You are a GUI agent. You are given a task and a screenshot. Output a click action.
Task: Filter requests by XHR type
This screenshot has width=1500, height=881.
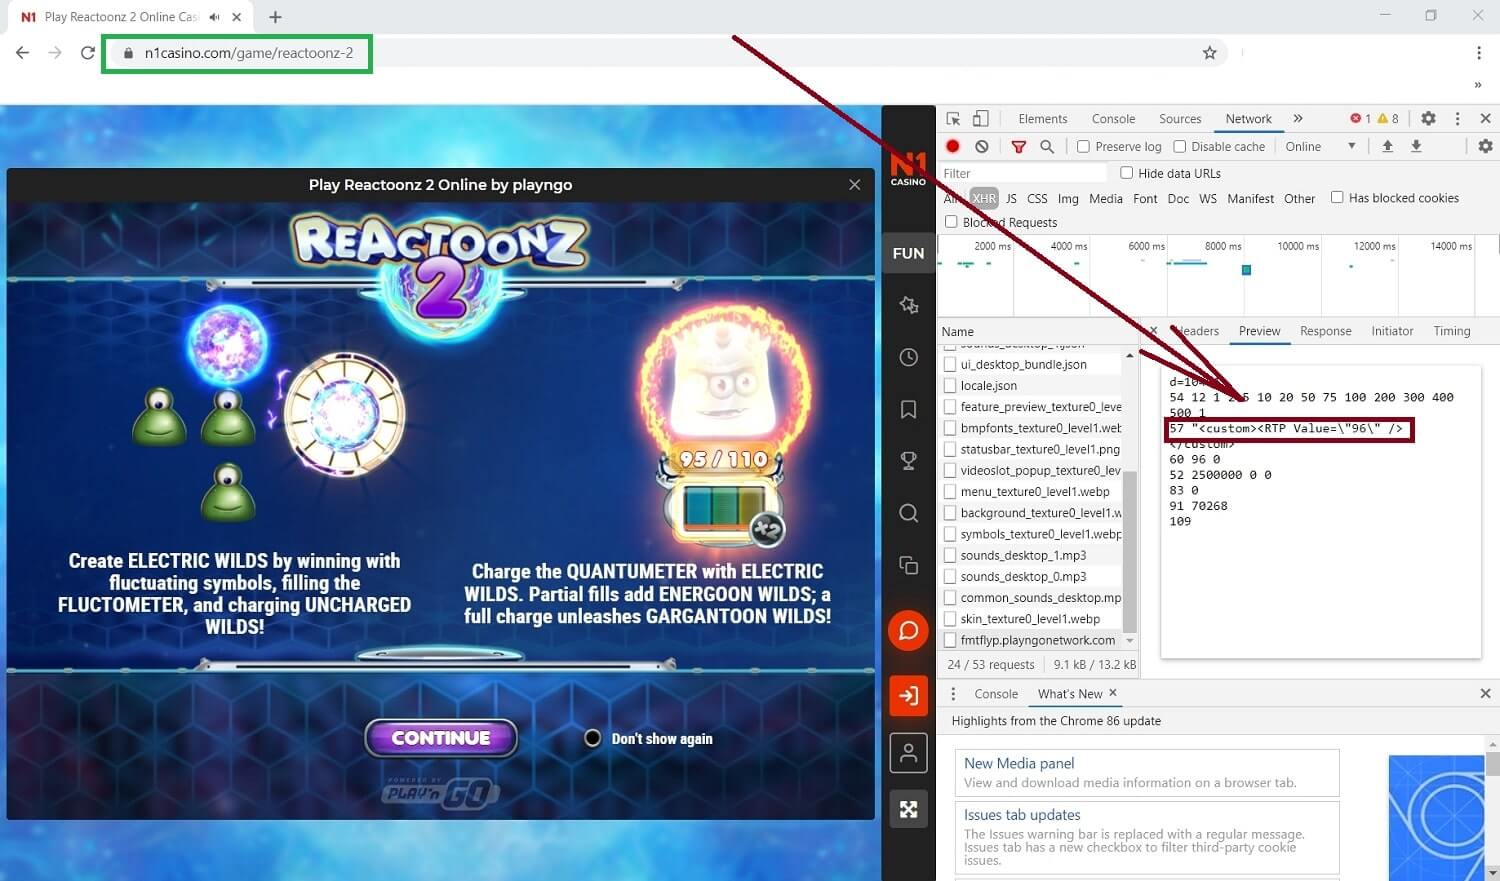(984, 198)
